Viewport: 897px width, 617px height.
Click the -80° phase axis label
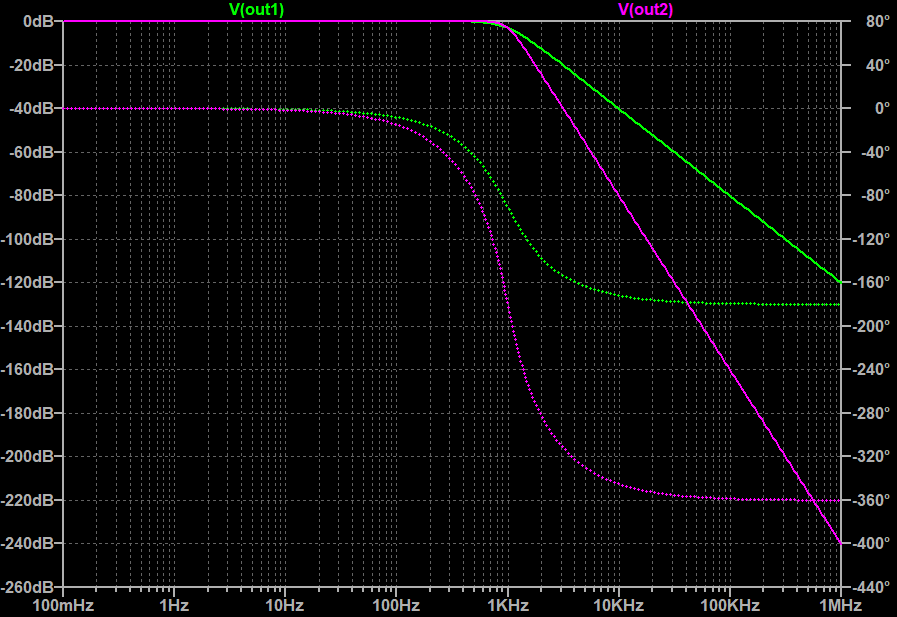875,196
